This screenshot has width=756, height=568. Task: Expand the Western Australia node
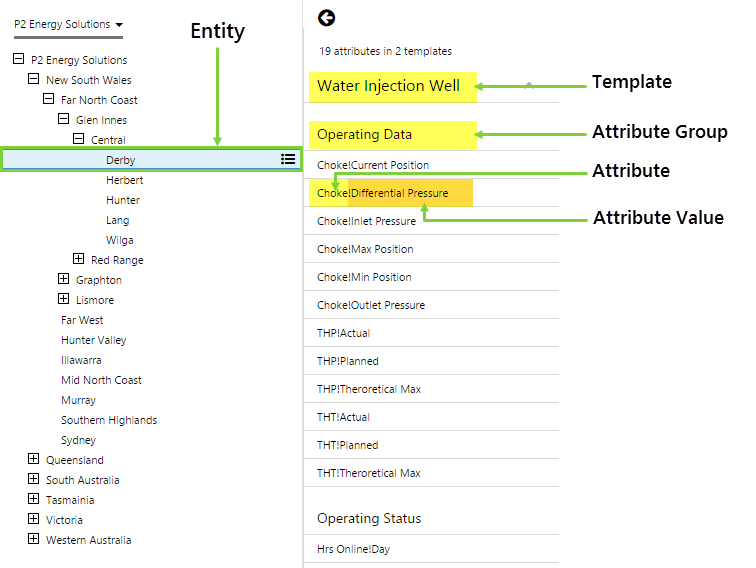[33, 540]
